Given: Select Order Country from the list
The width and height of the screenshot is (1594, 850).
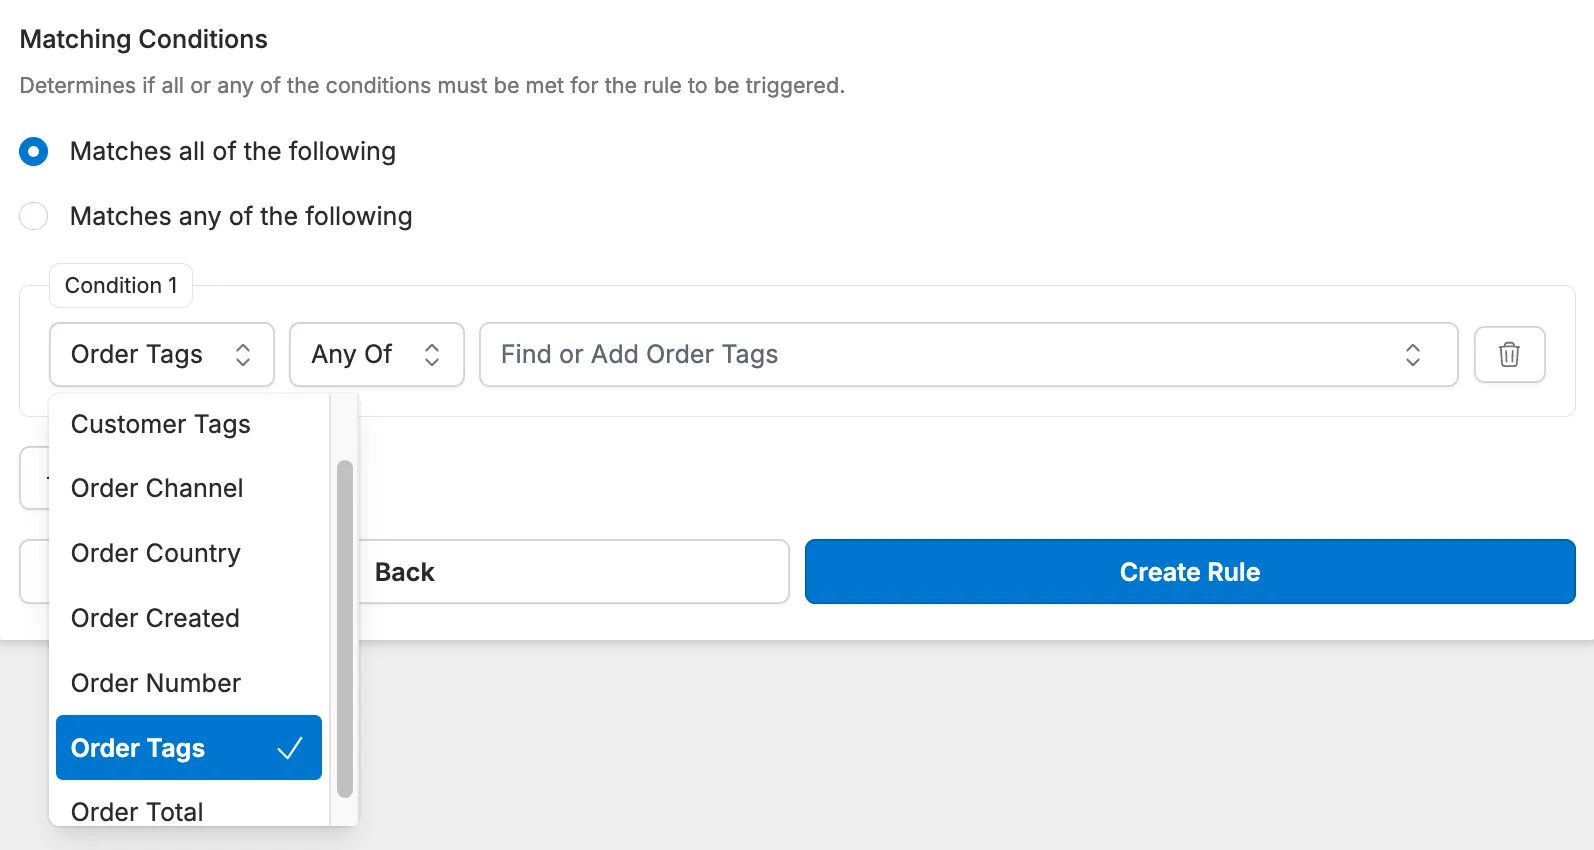Looking at the screenshot, I should click(156, 554).
